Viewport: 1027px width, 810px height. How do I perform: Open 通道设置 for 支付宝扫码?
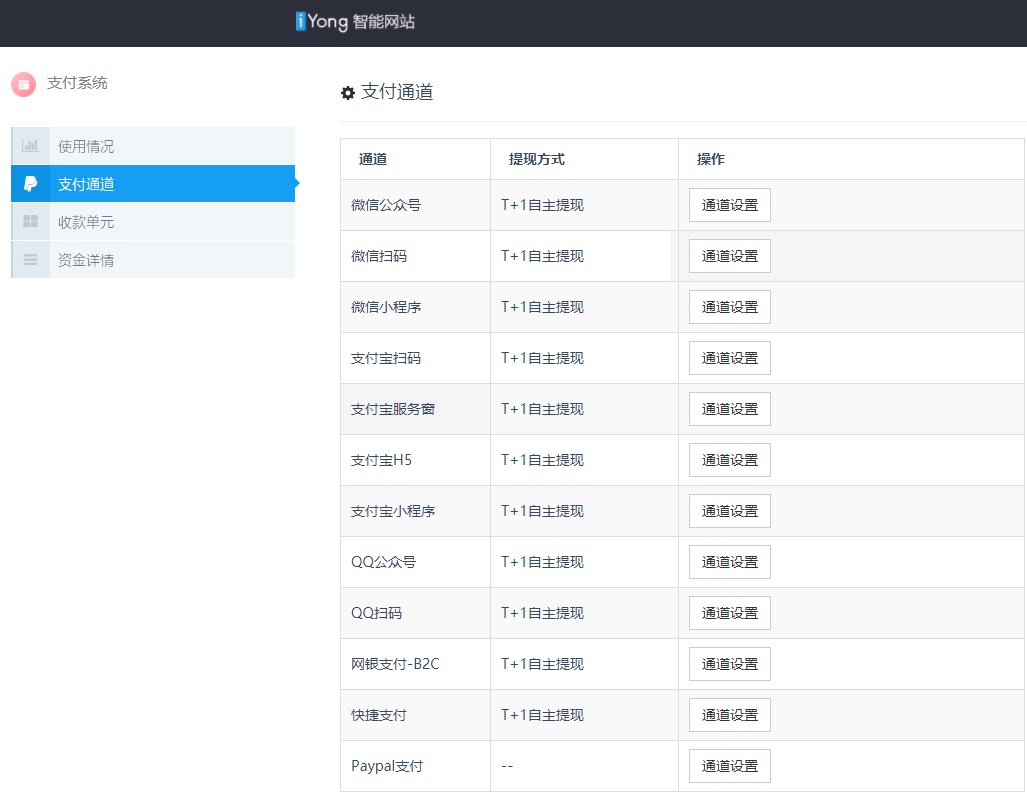click(x=729, y=357)
